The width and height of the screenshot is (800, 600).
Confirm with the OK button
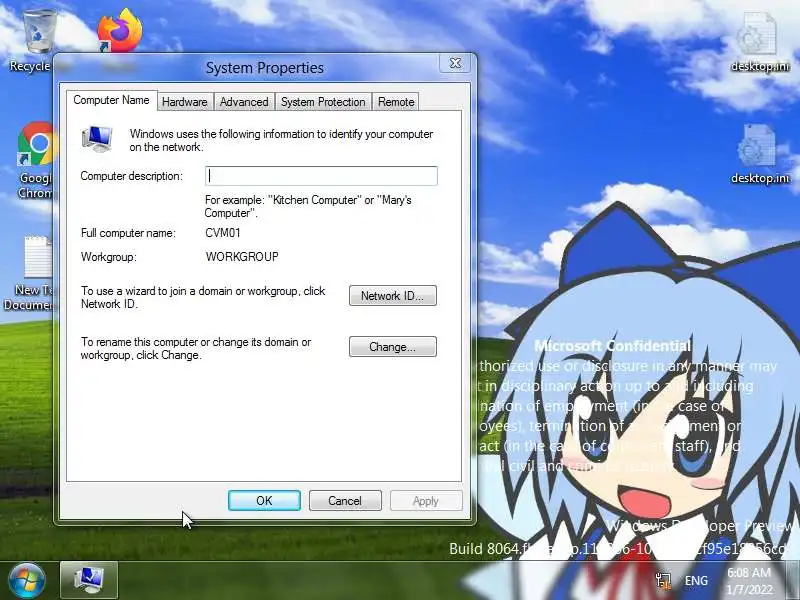pyautogui.click(x=264, y=501)
